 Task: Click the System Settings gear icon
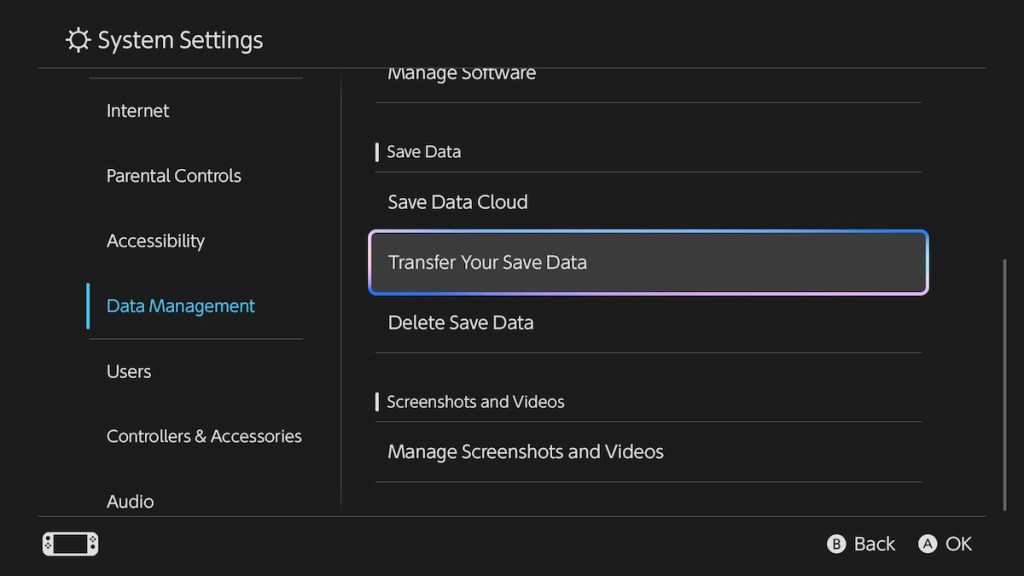click(x=77, y=40)
